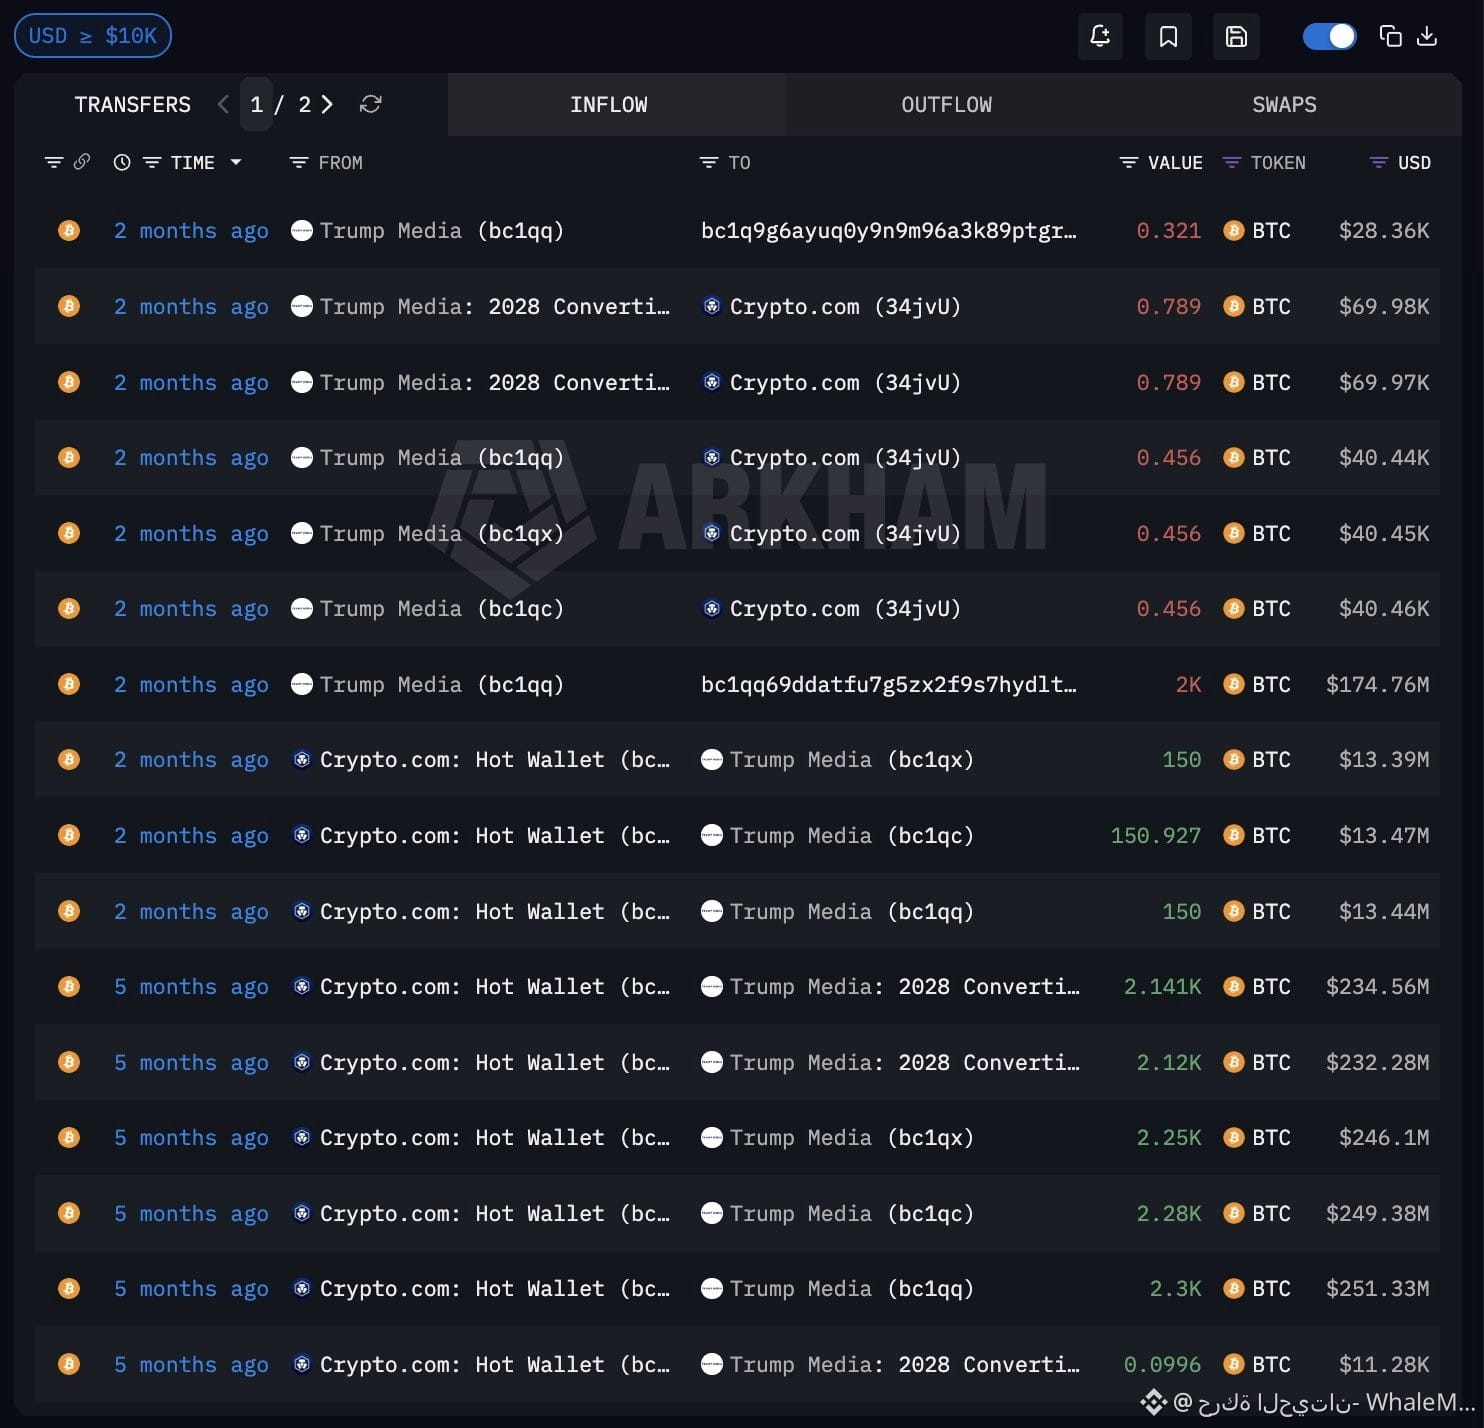Click the Crypto.com logo in the $69.98K row
Viewport: 1484px width, 1428px height.
(711, 306)
